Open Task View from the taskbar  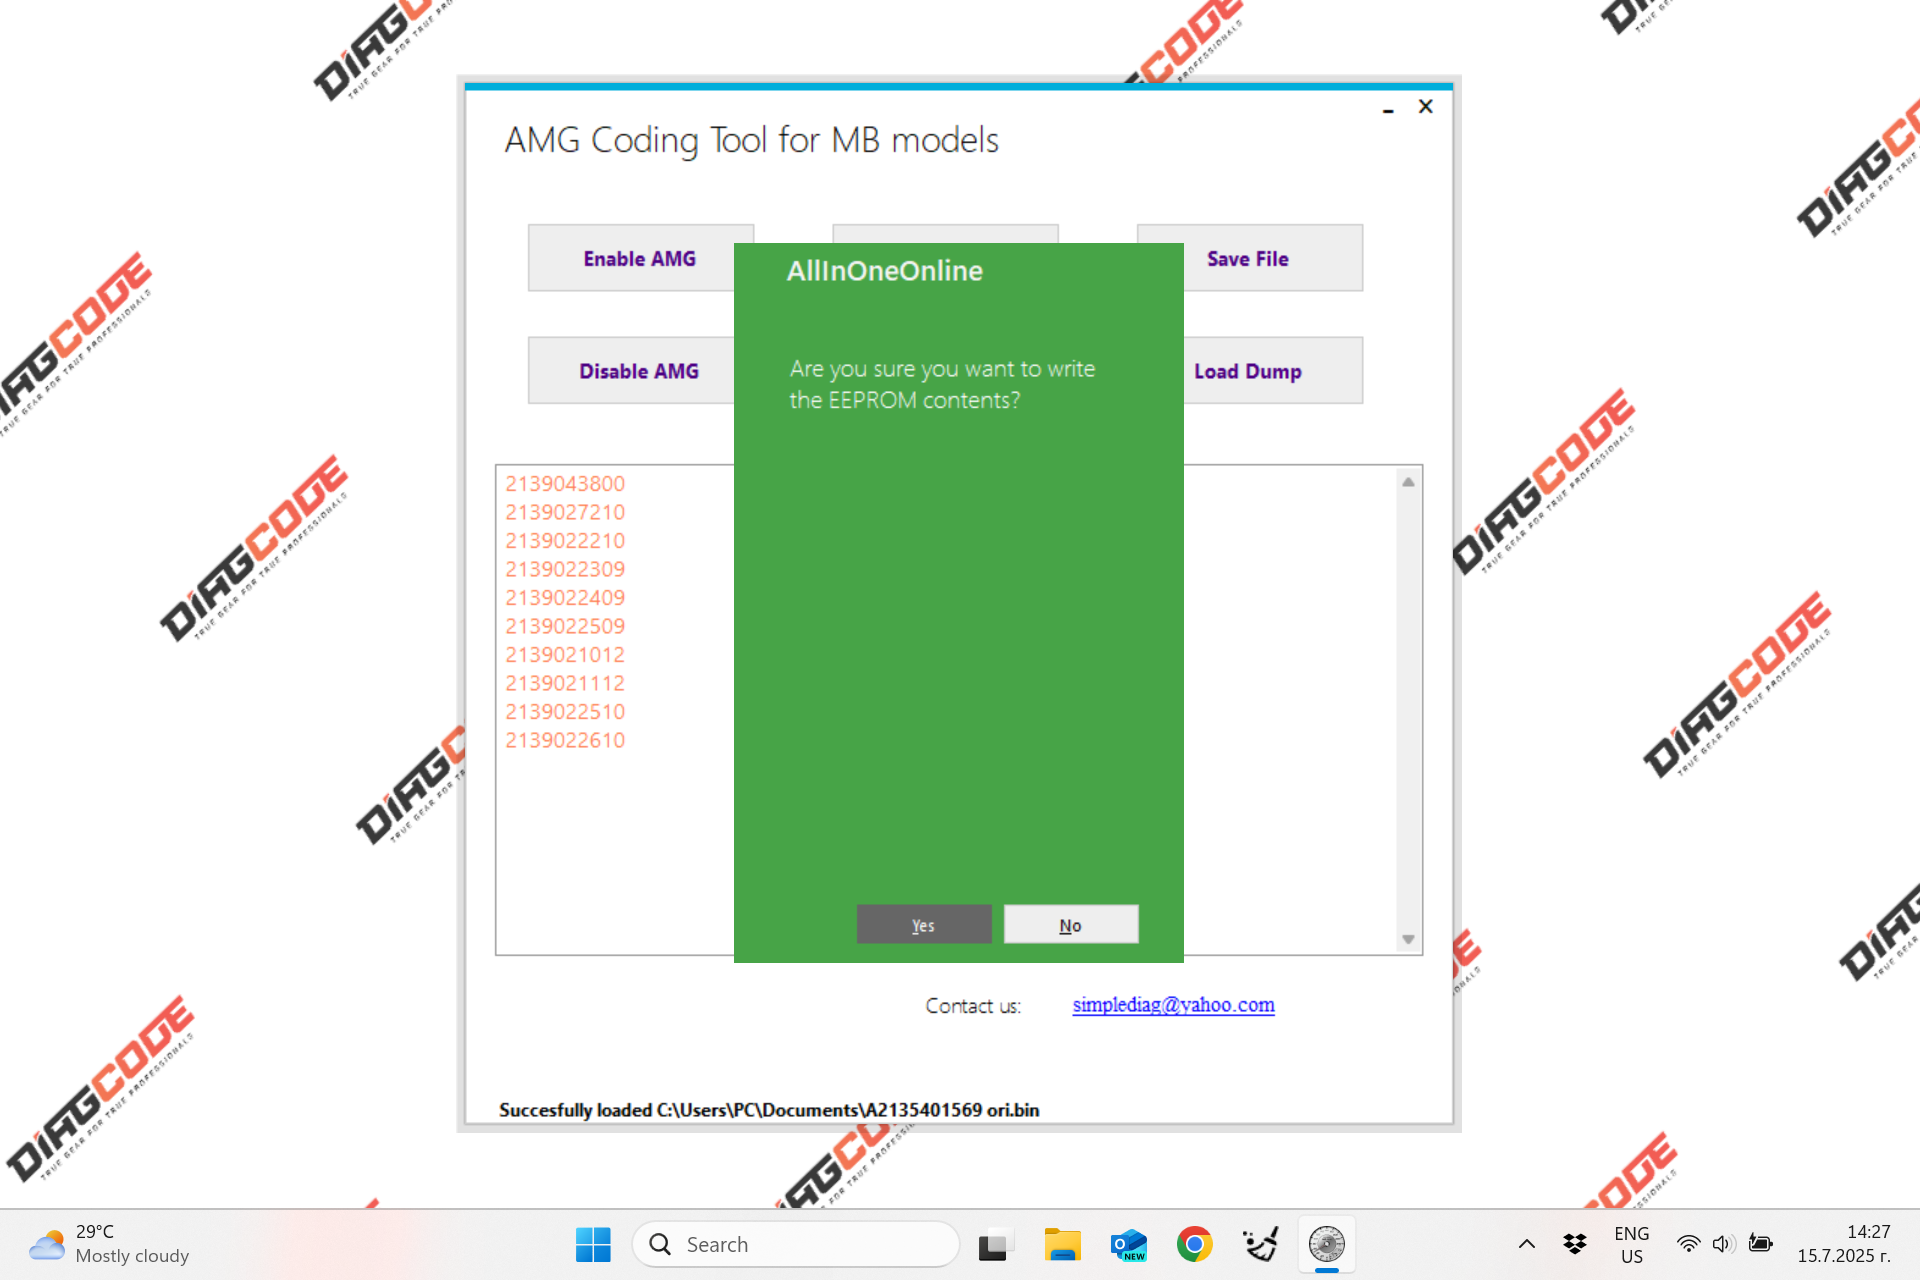pos(994,1244)
